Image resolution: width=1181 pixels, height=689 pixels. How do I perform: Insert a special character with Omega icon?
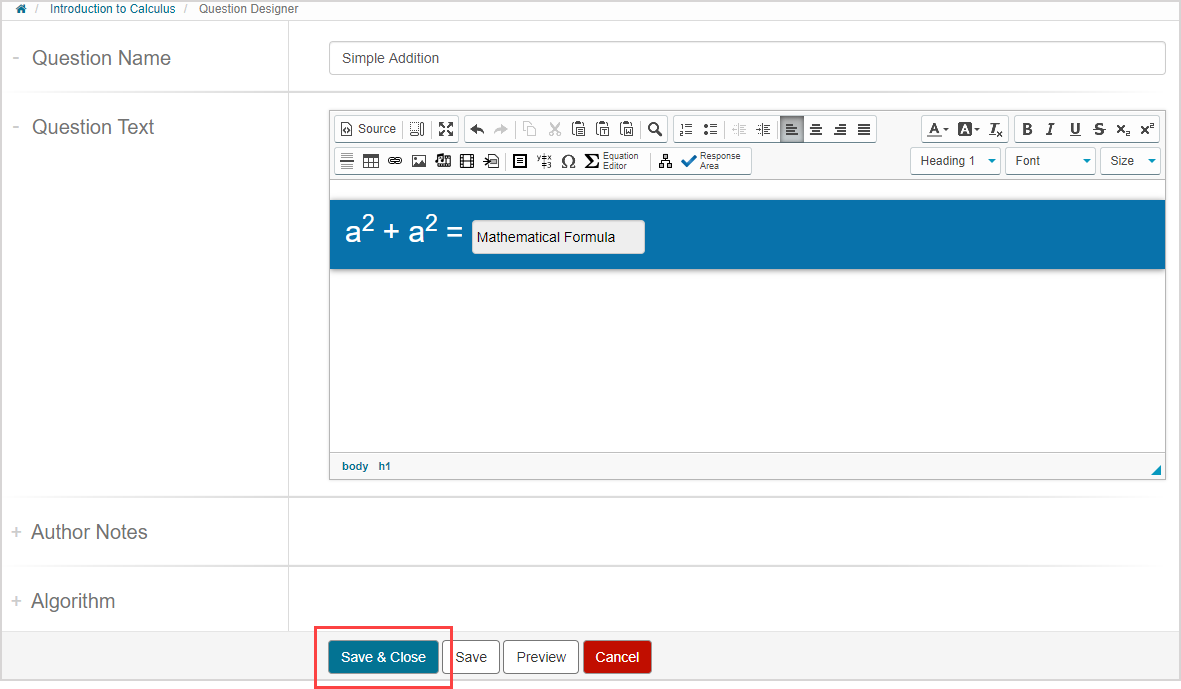(x=568, y=161)
